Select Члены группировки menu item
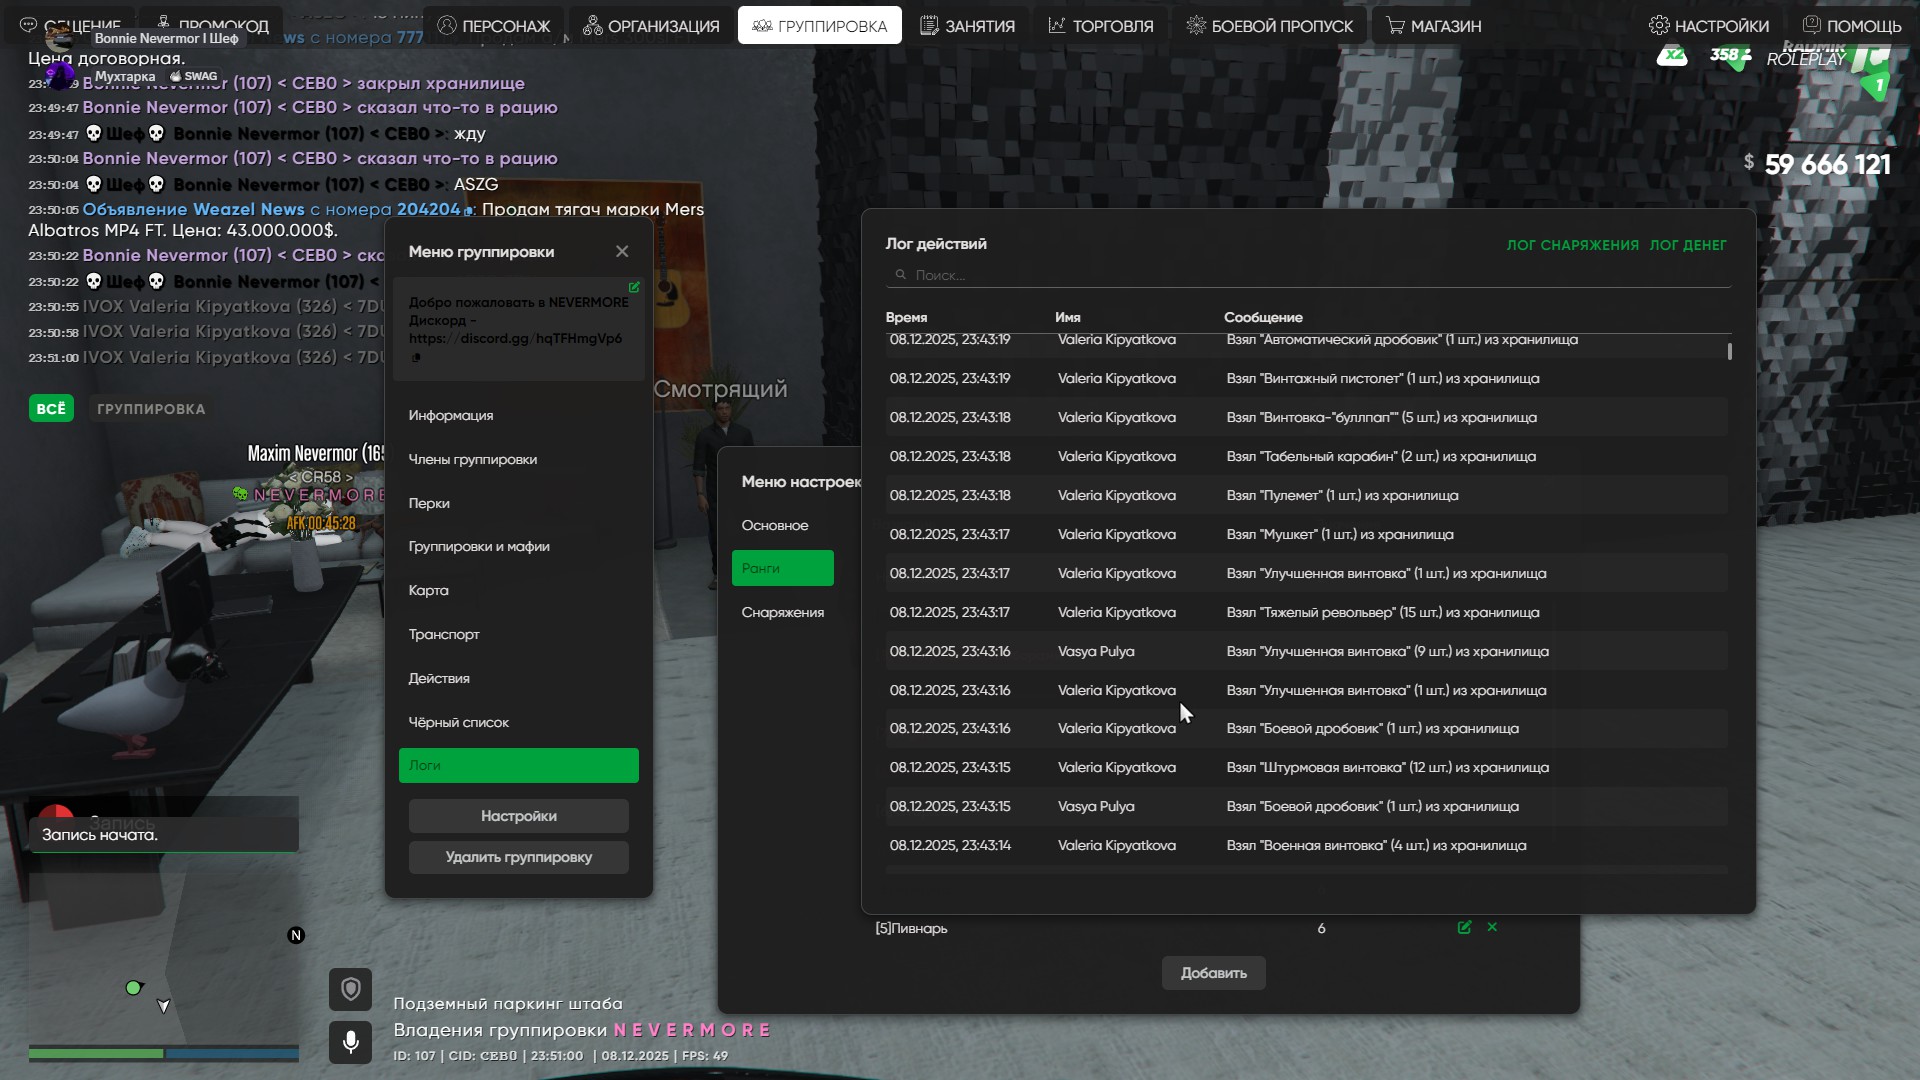Image resolution: width=1920 pixels, height=1080 pixels. [473, 460]
